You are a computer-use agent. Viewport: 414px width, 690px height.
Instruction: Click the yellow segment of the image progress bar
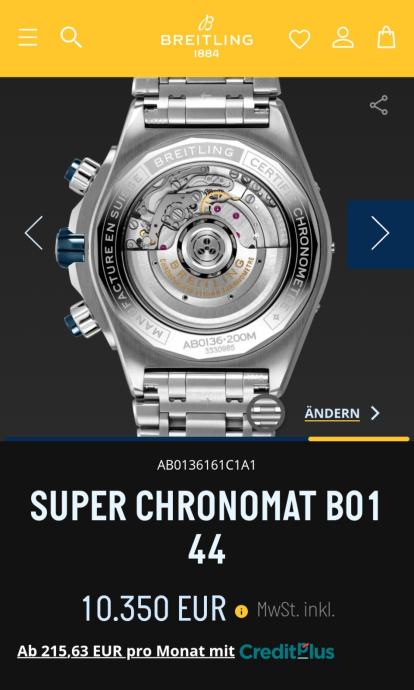pyautogui.click(x=359, y=439)
